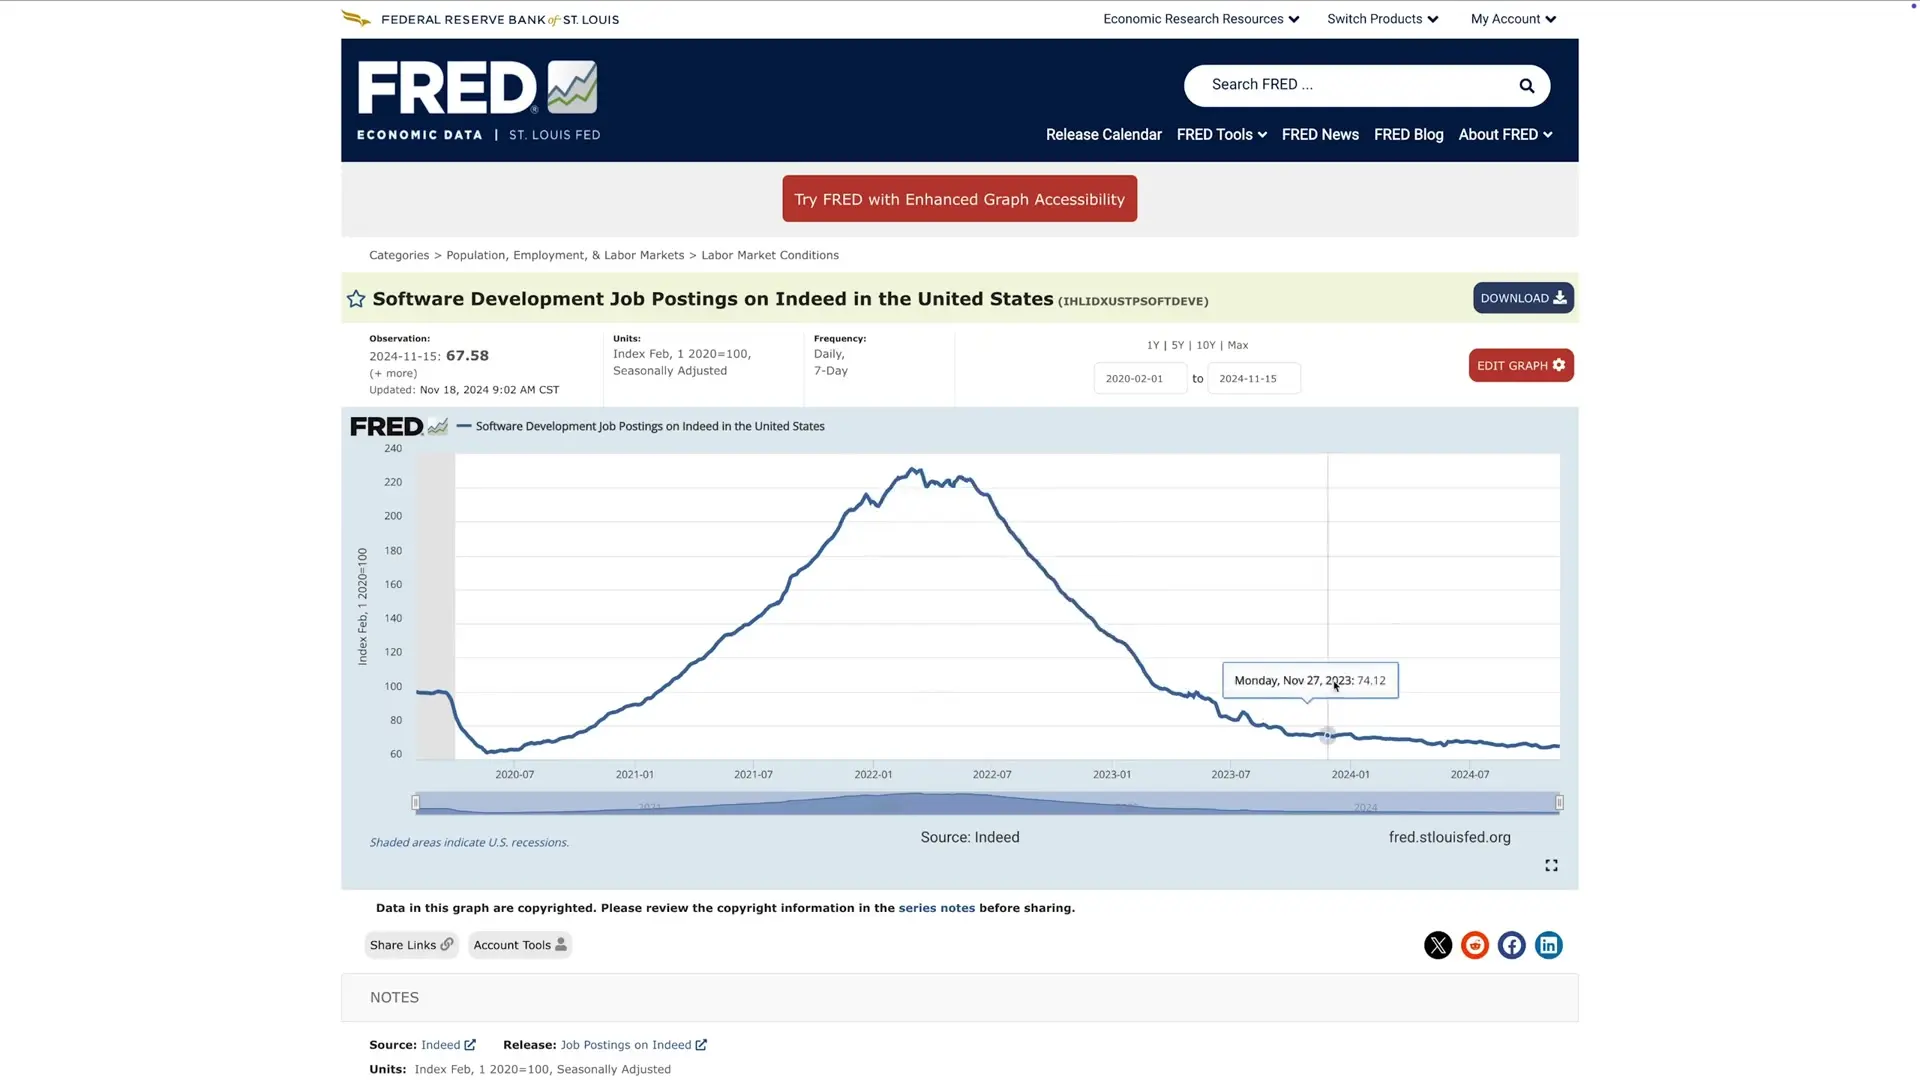The width and height of the screenshot is (1920, 1080).
Task: Share on Reddit icon
Action: tap(1474, 945)
